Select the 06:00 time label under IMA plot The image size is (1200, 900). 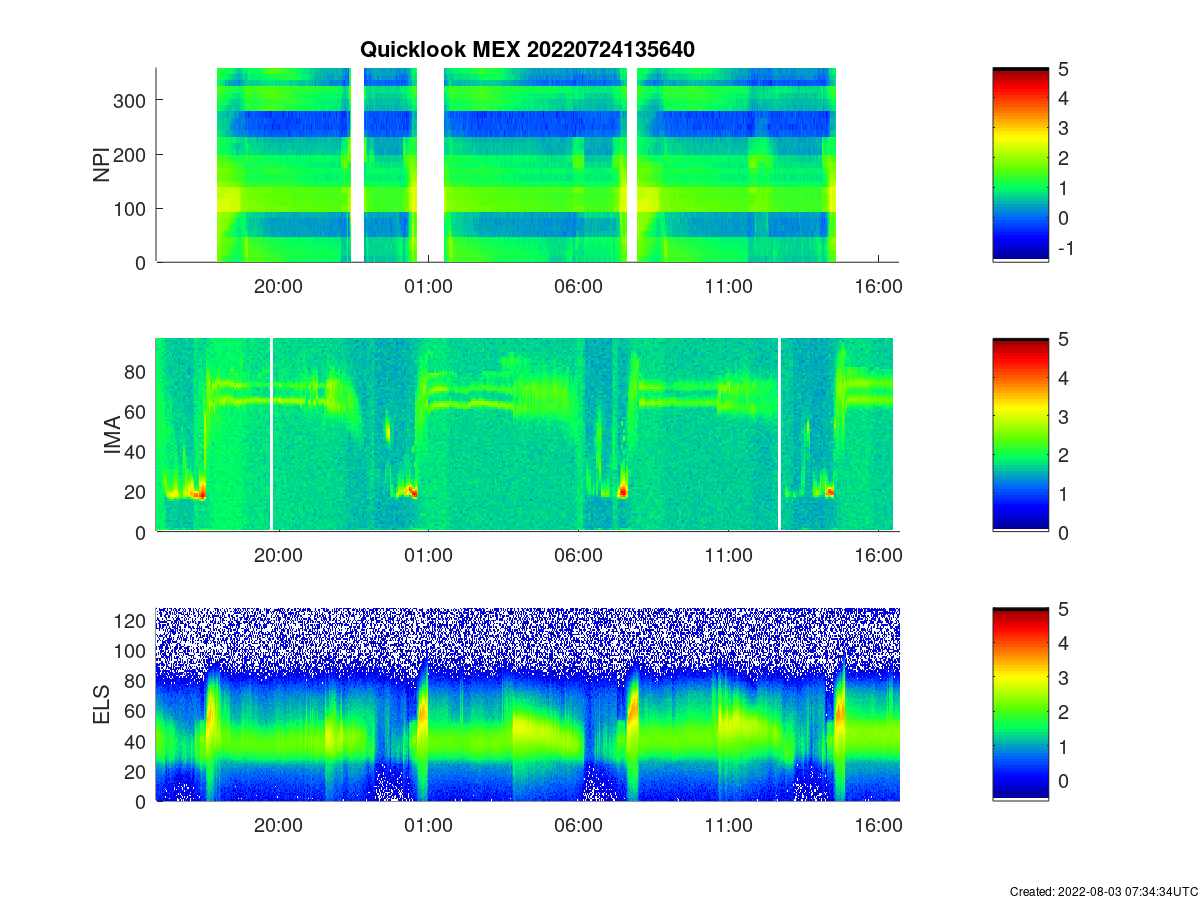coord(578,555)
